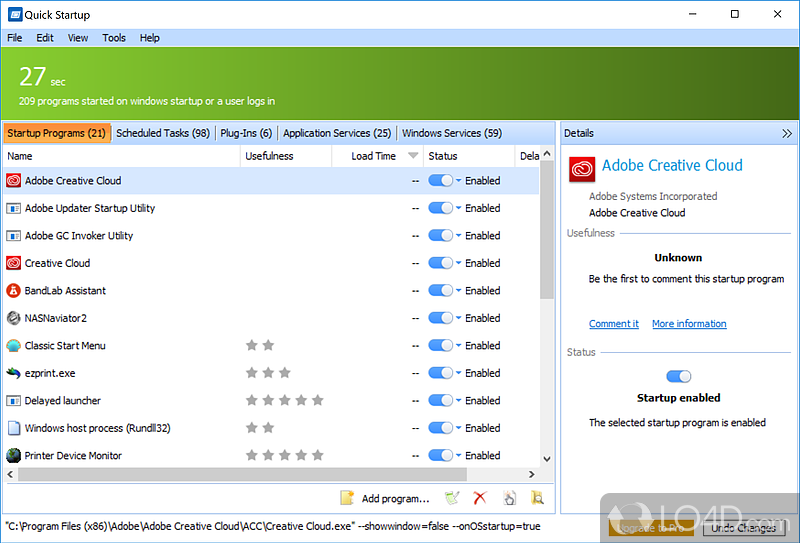This screenshot has width=800, height=543.
Task: Click Load Time column sort arrow
Action: pyautogui.click(x=414, y=156)
